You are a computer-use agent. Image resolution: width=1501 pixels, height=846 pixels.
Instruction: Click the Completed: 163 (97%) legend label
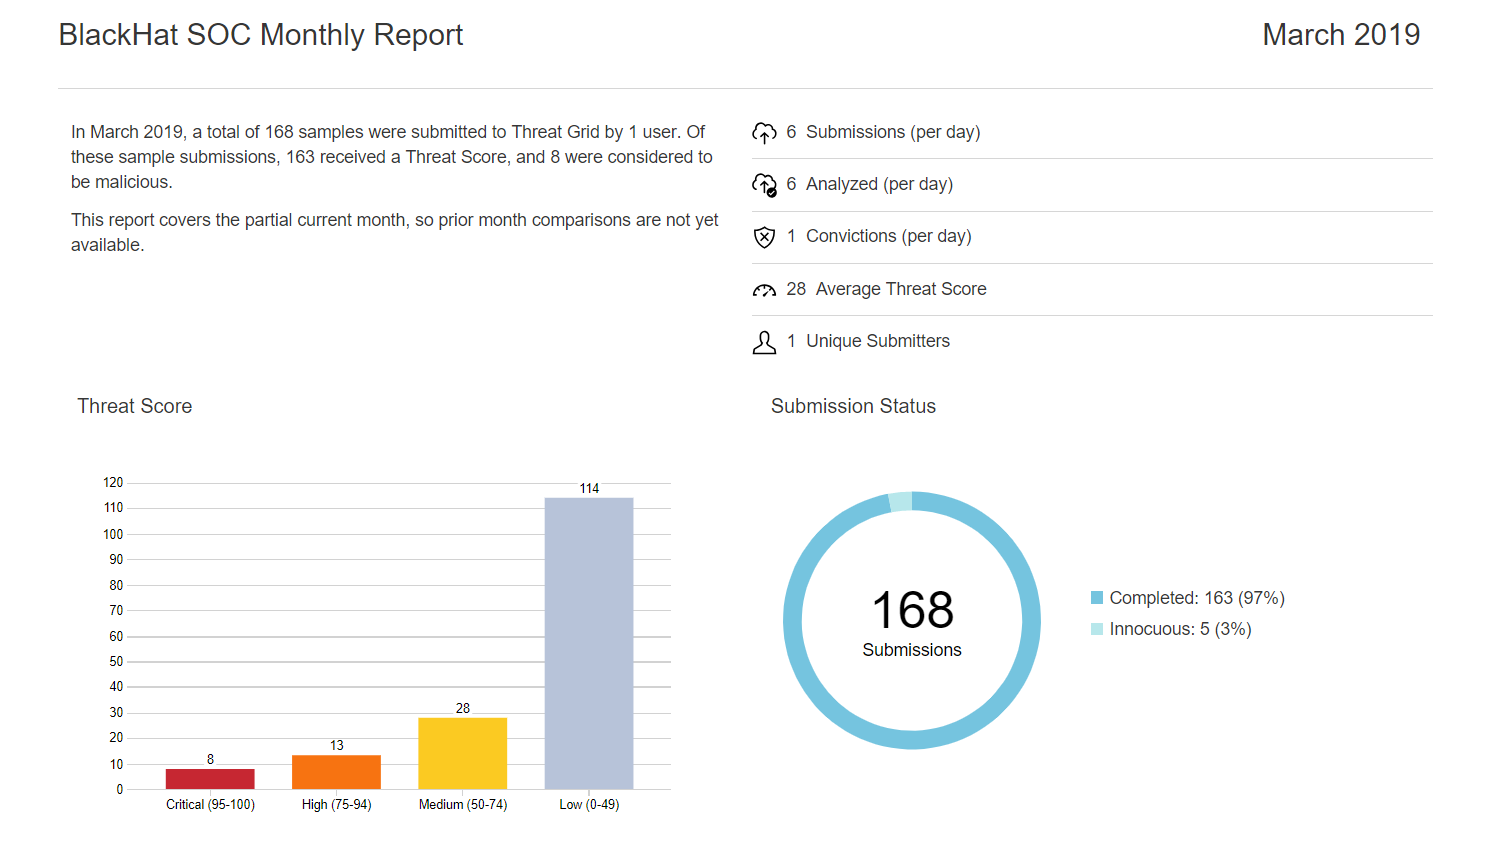point(1196,598)
